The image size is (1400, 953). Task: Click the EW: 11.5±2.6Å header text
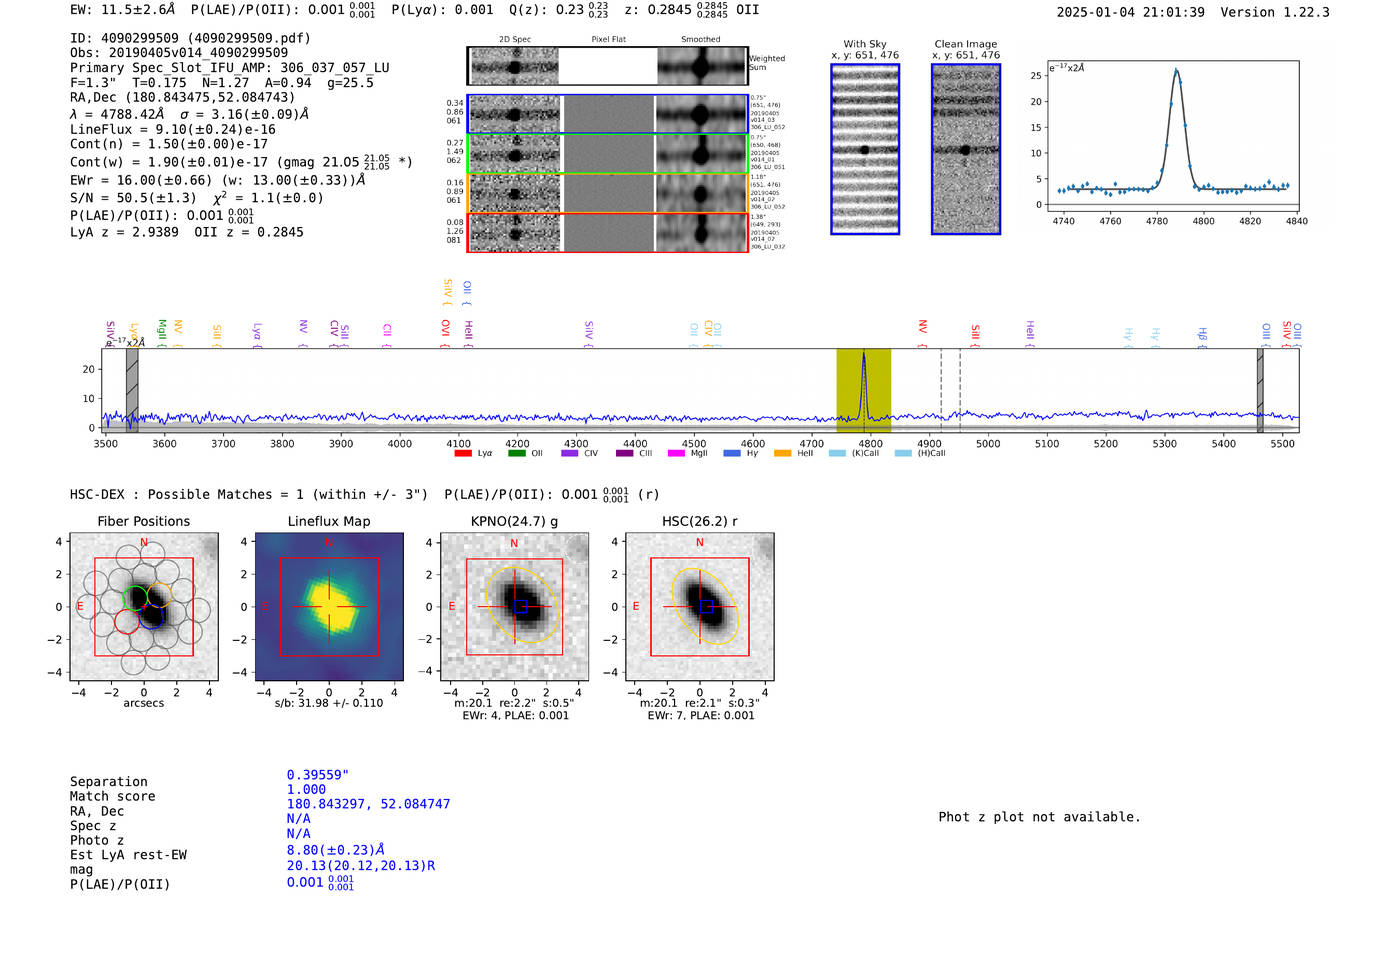click(122, 10)
